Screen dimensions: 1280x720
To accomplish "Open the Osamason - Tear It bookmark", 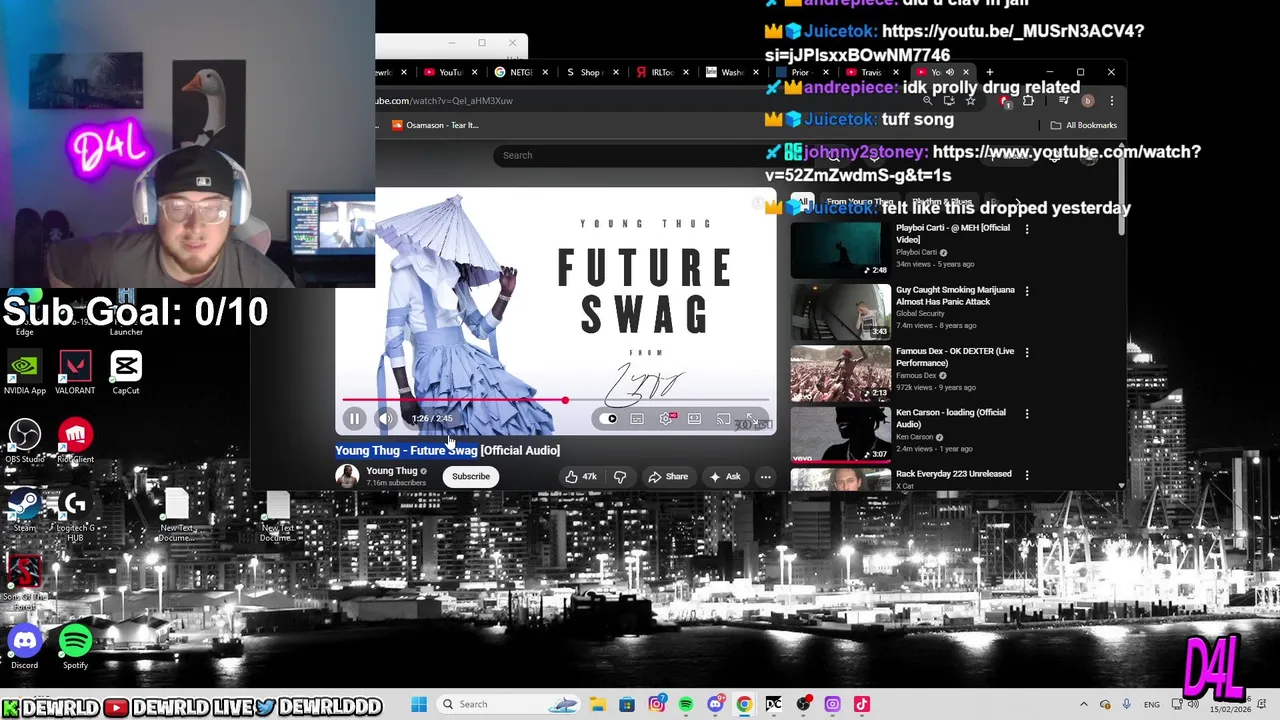I will tap(436, 125).
